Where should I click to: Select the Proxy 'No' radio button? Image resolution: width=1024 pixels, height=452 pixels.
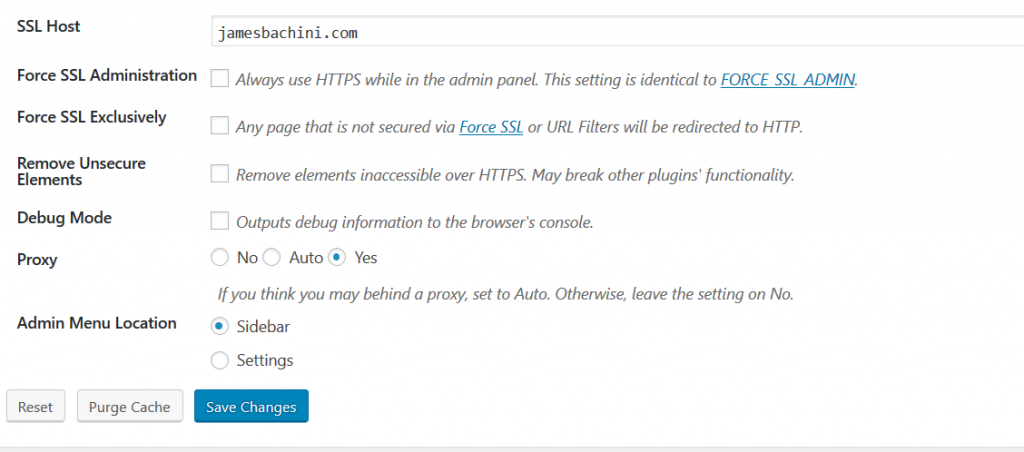tap(219, 257)
